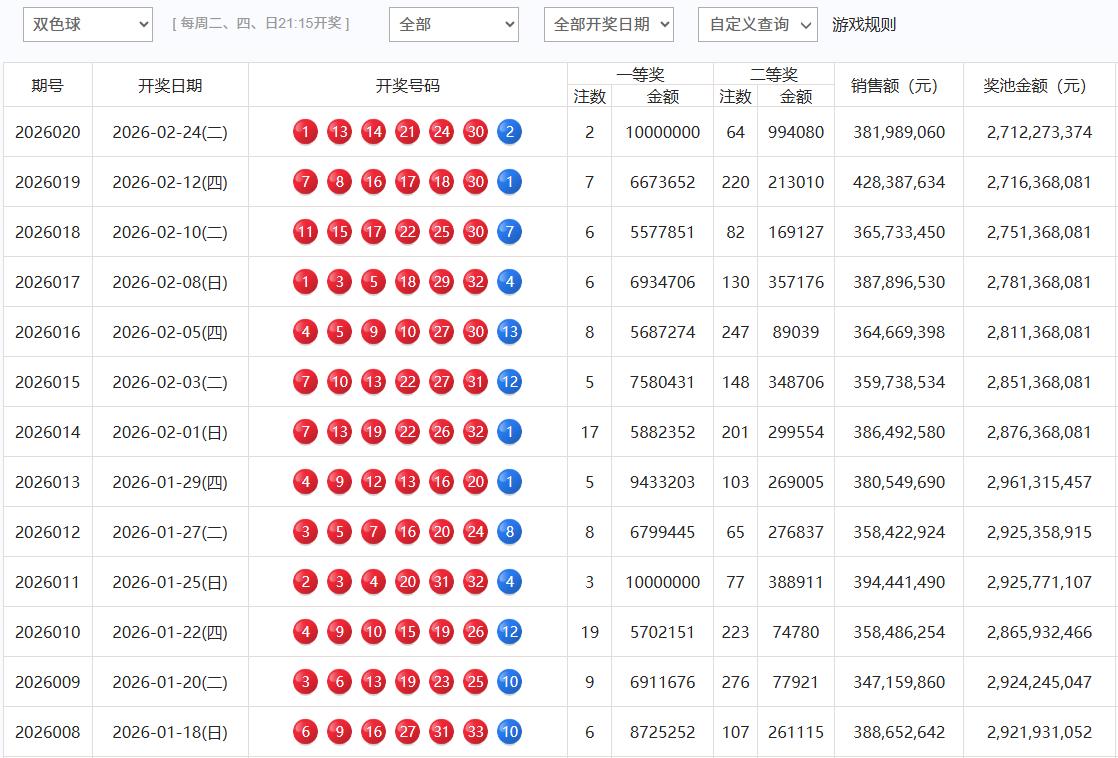The height and width of the screenshot is (758, 1118).
Task: Click the blue ball 8 in row 2026012
Action: point(509,532)
